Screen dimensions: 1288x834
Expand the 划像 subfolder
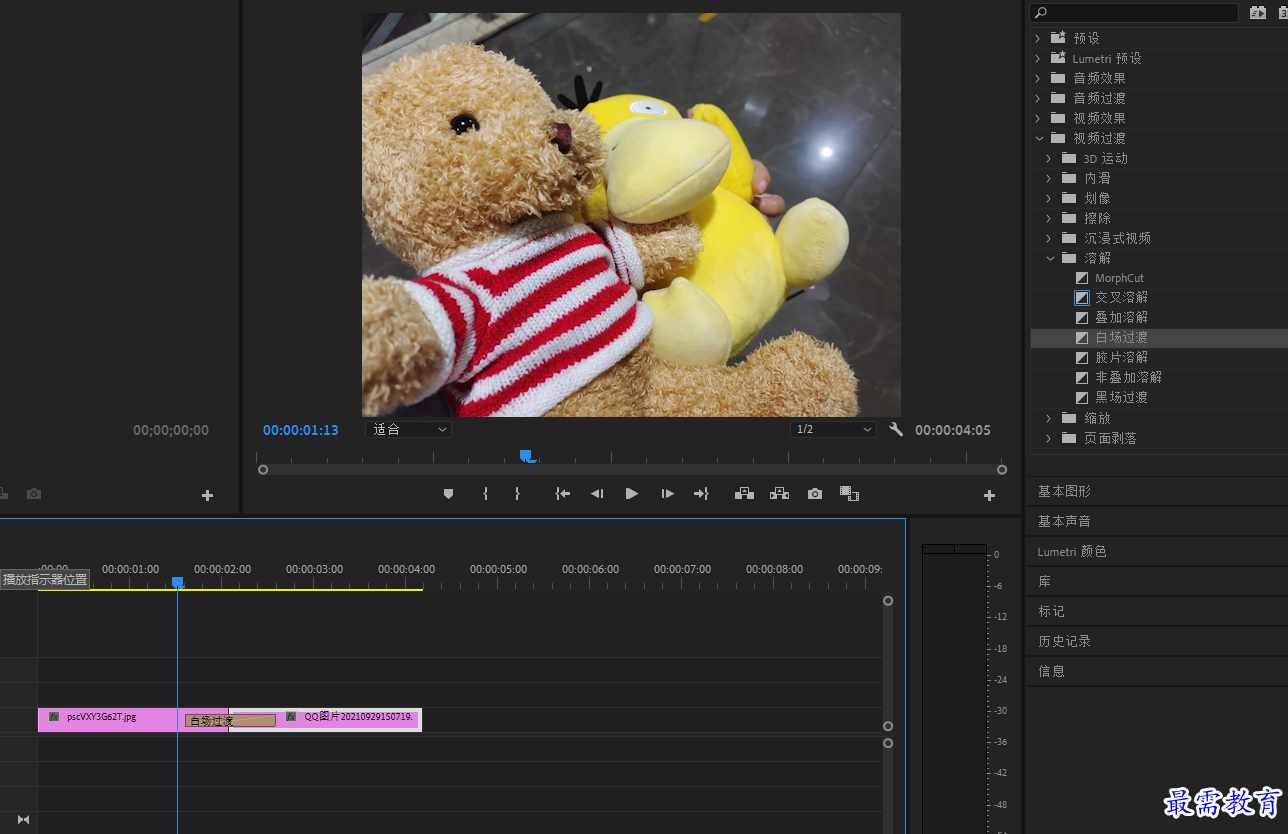click(x=1049, y=198)
